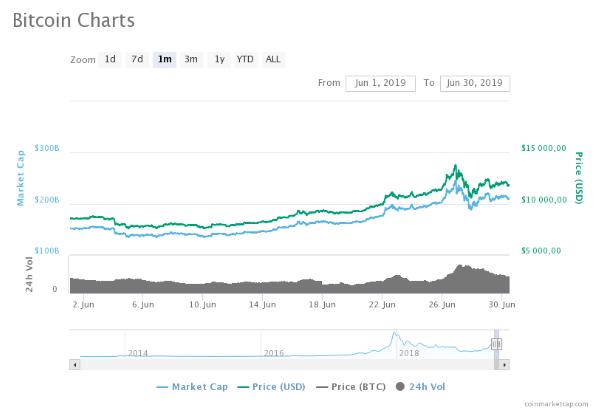Toggle Price (BTC) series in legend
Viewport: 610px width, 418px height.
pos(351,387)
